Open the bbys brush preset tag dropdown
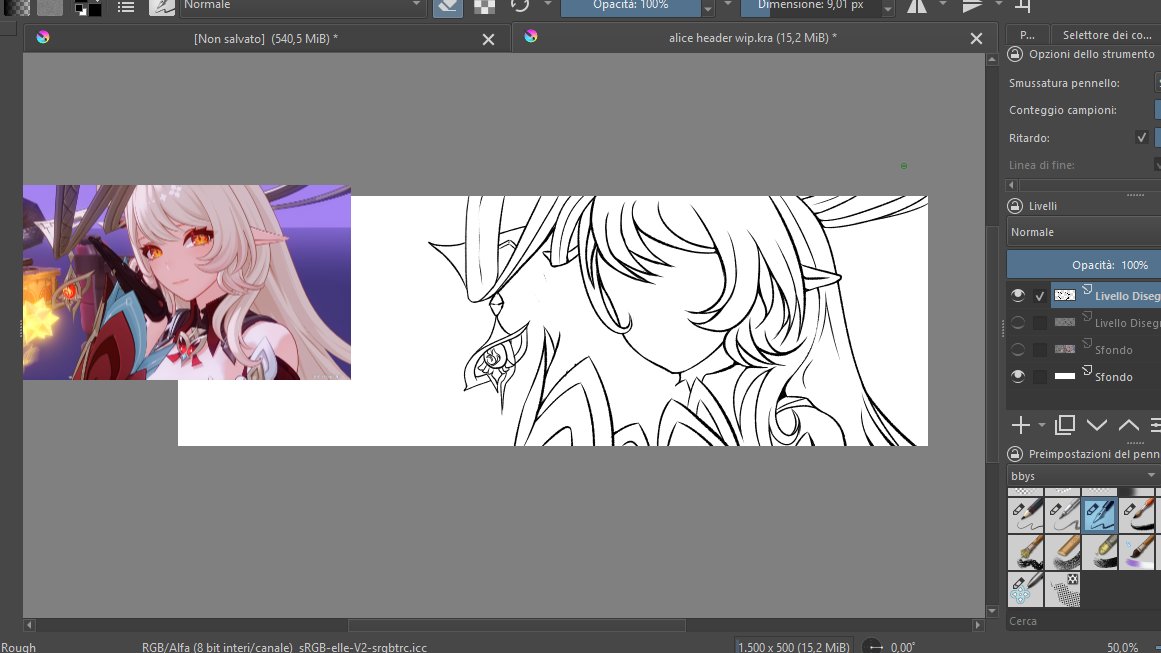The image size is (1161, 653). tap(1082, 475)
